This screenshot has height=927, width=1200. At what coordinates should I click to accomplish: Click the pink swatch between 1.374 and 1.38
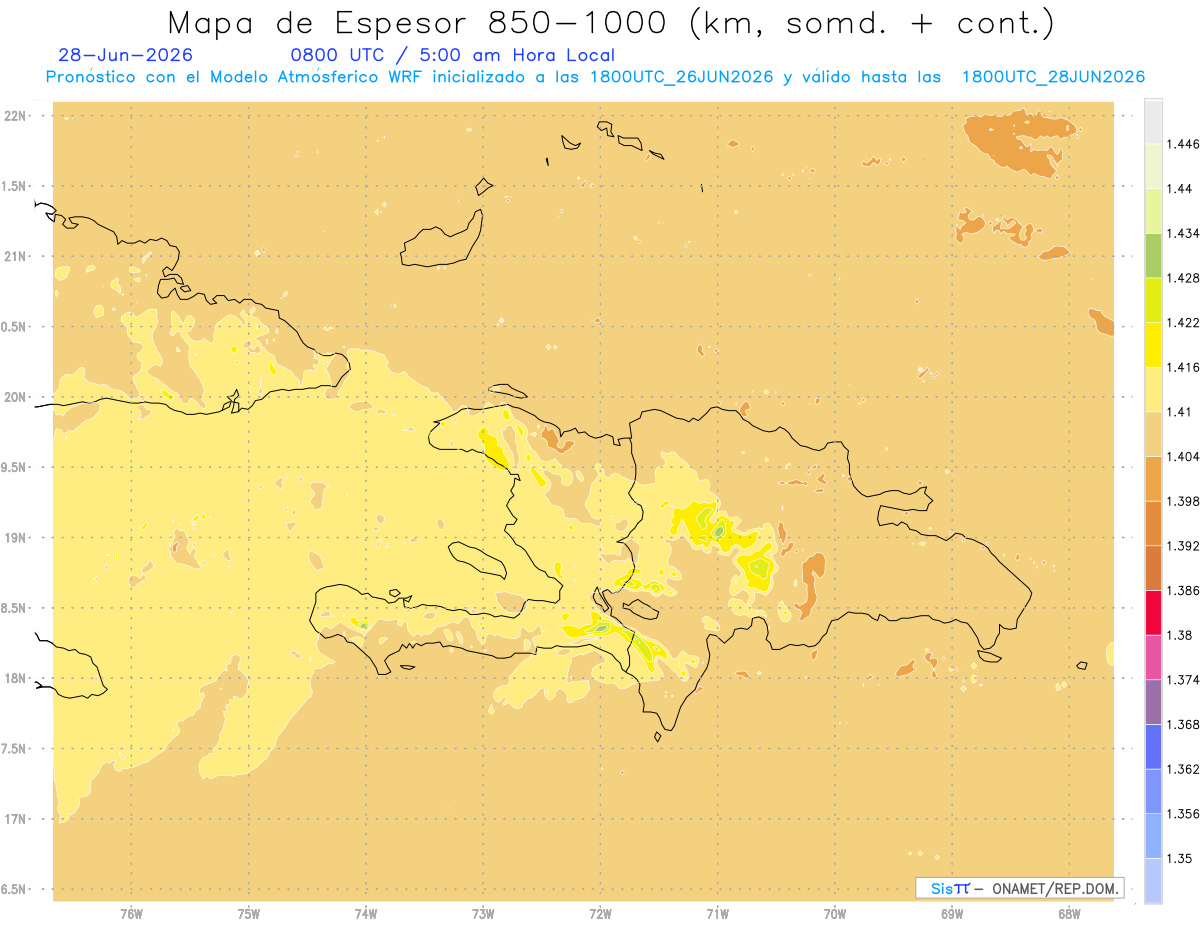tap(1153, 657)
